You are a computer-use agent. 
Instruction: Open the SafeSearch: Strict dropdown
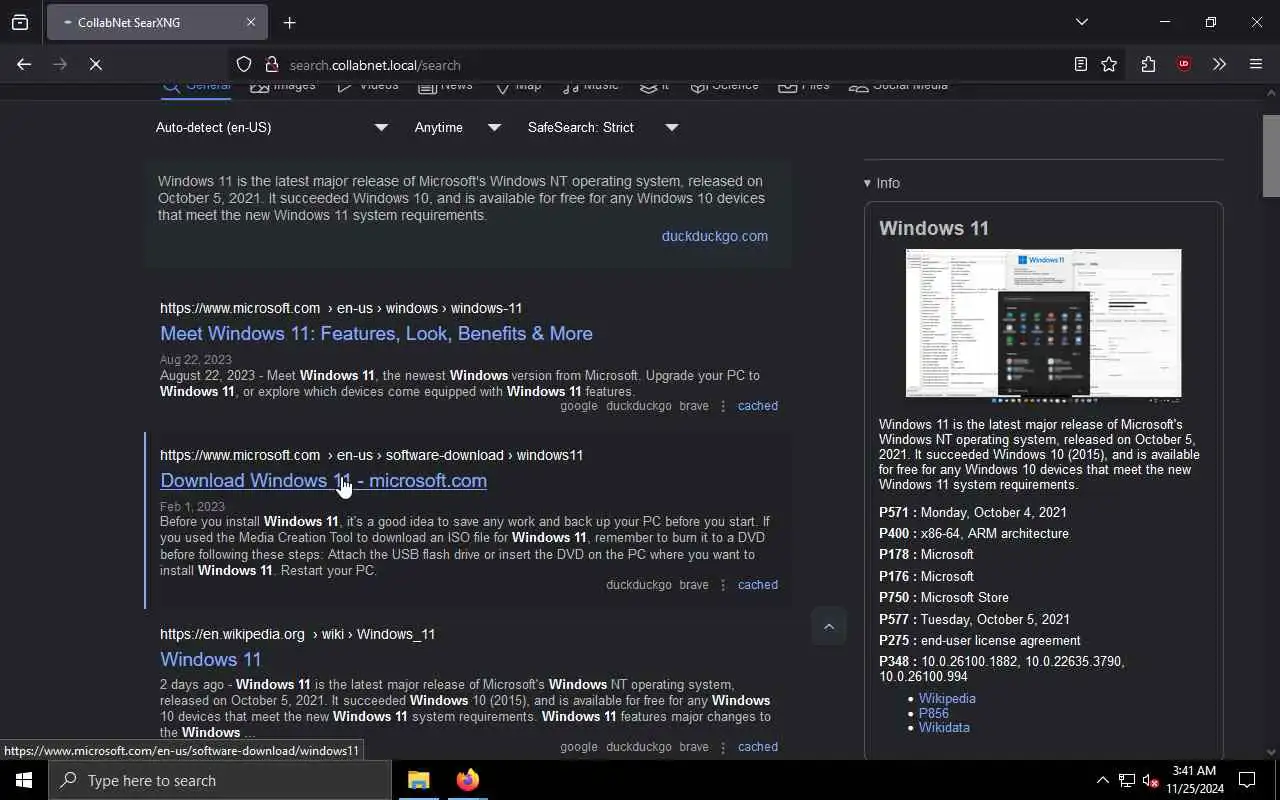(x=603, y=127)
